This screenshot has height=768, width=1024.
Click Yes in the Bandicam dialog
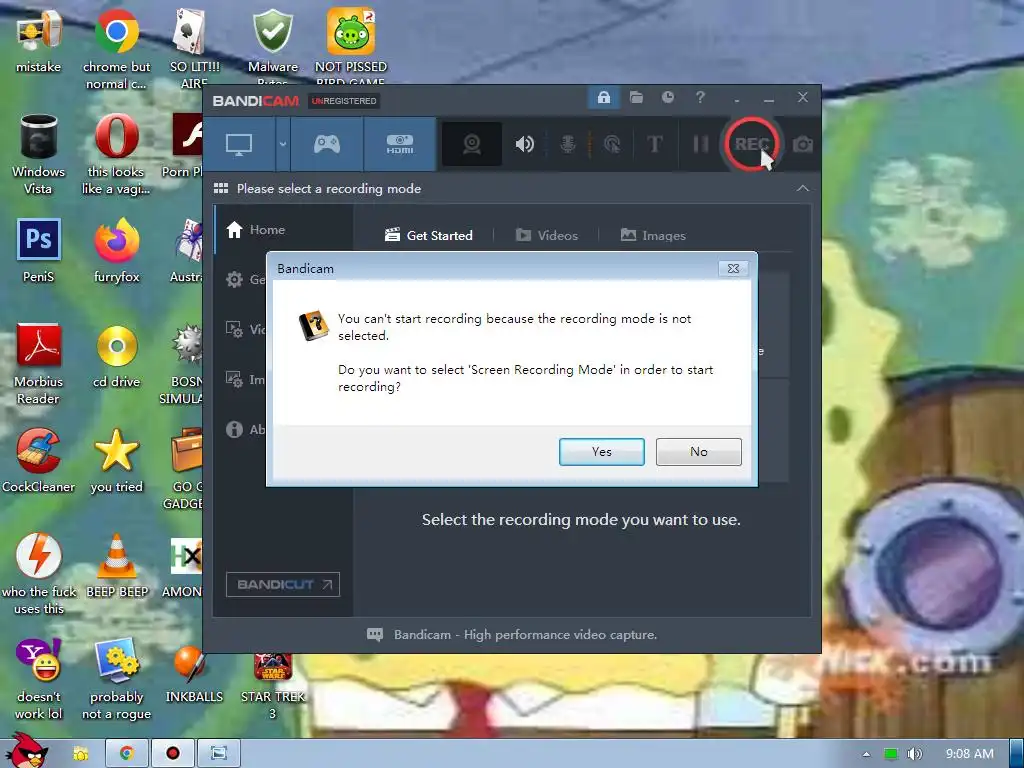coord(601,452)
